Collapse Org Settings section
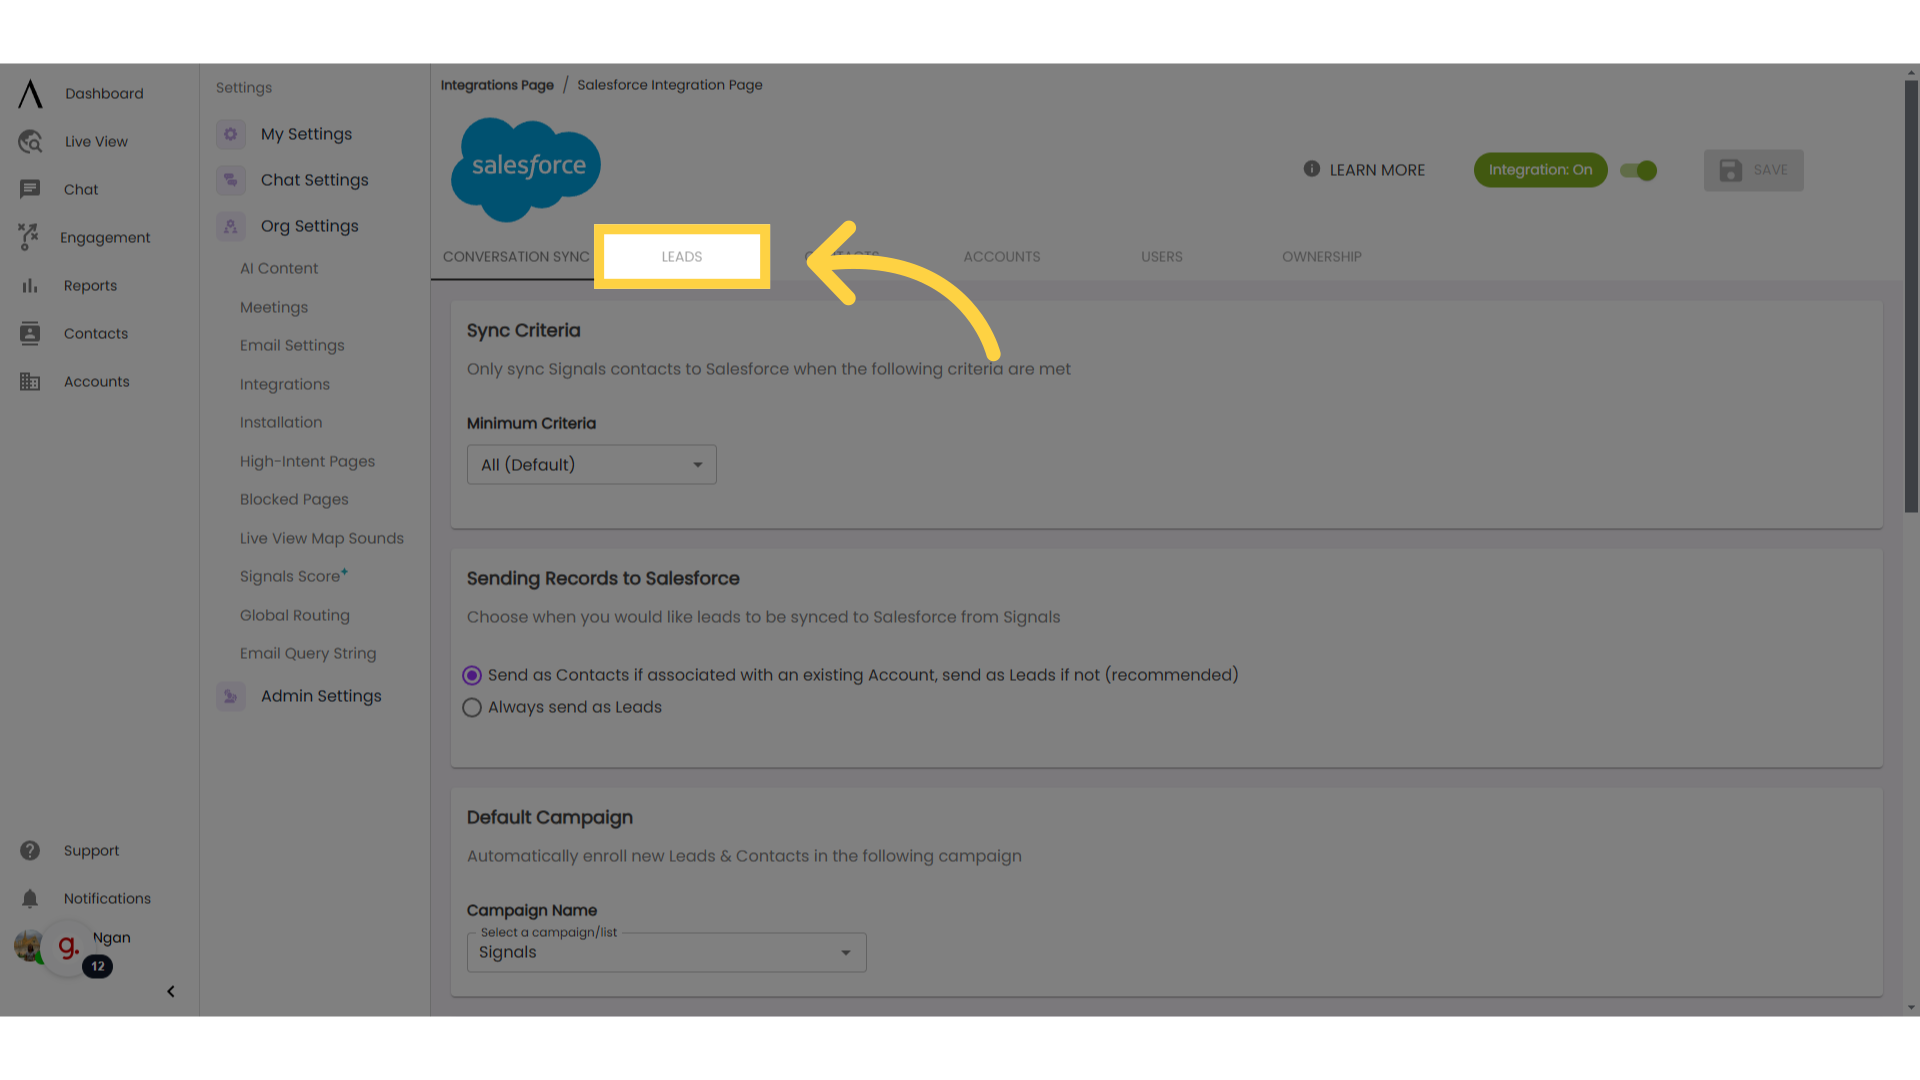Image resolution: width=1920 pixels, height=1080 pixels. tap(310, 226)
